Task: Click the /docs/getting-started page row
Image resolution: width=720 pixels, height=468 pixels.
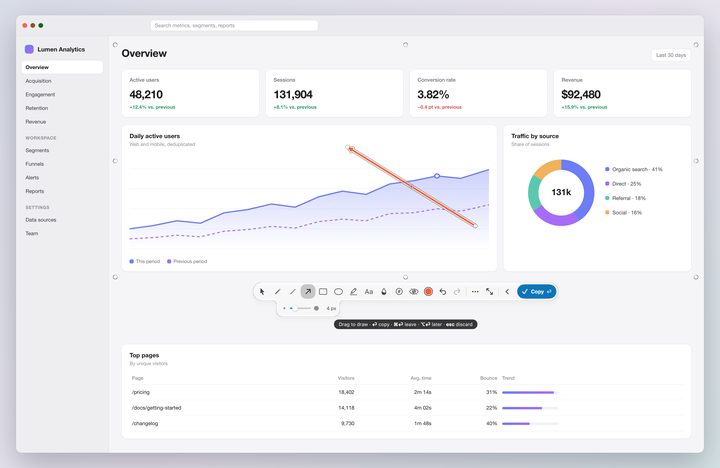Action: 406,408
